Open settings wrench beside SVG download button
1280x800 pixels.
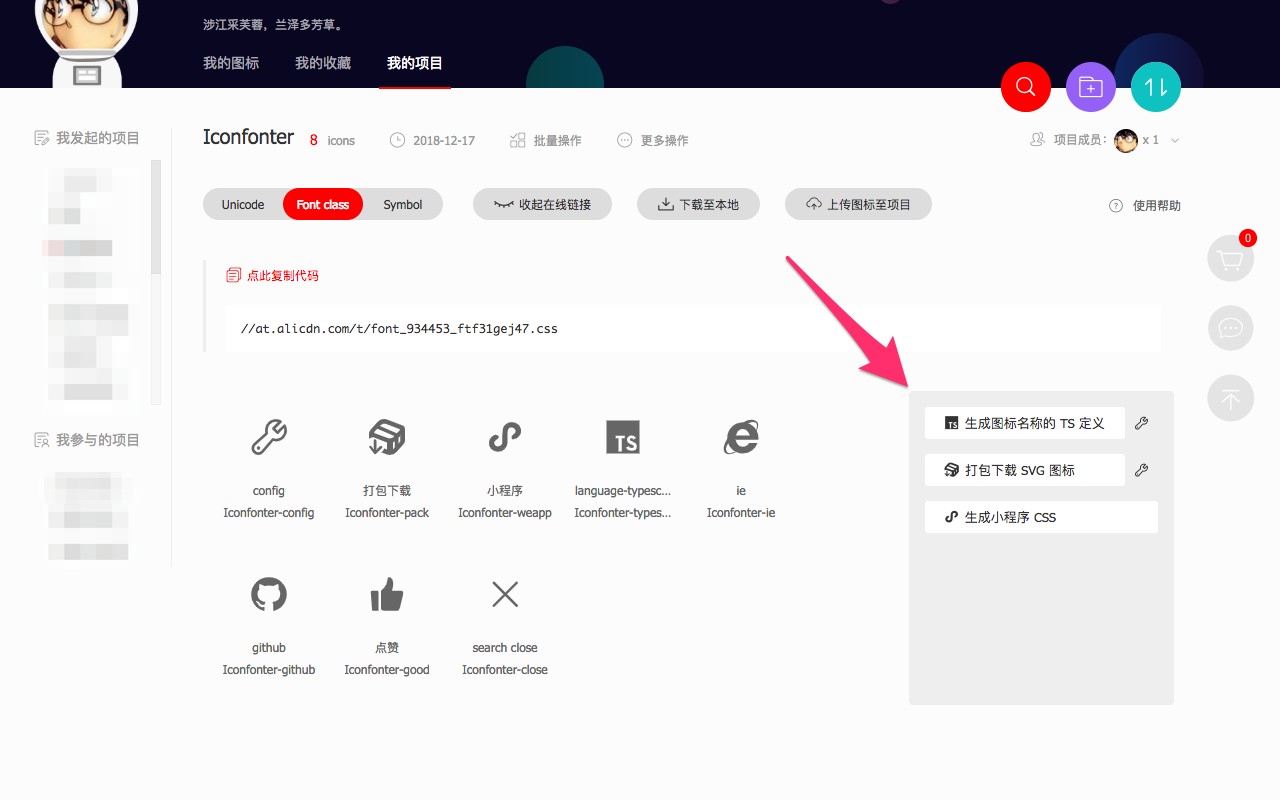pyautogui.click(x=1141, y=470)
